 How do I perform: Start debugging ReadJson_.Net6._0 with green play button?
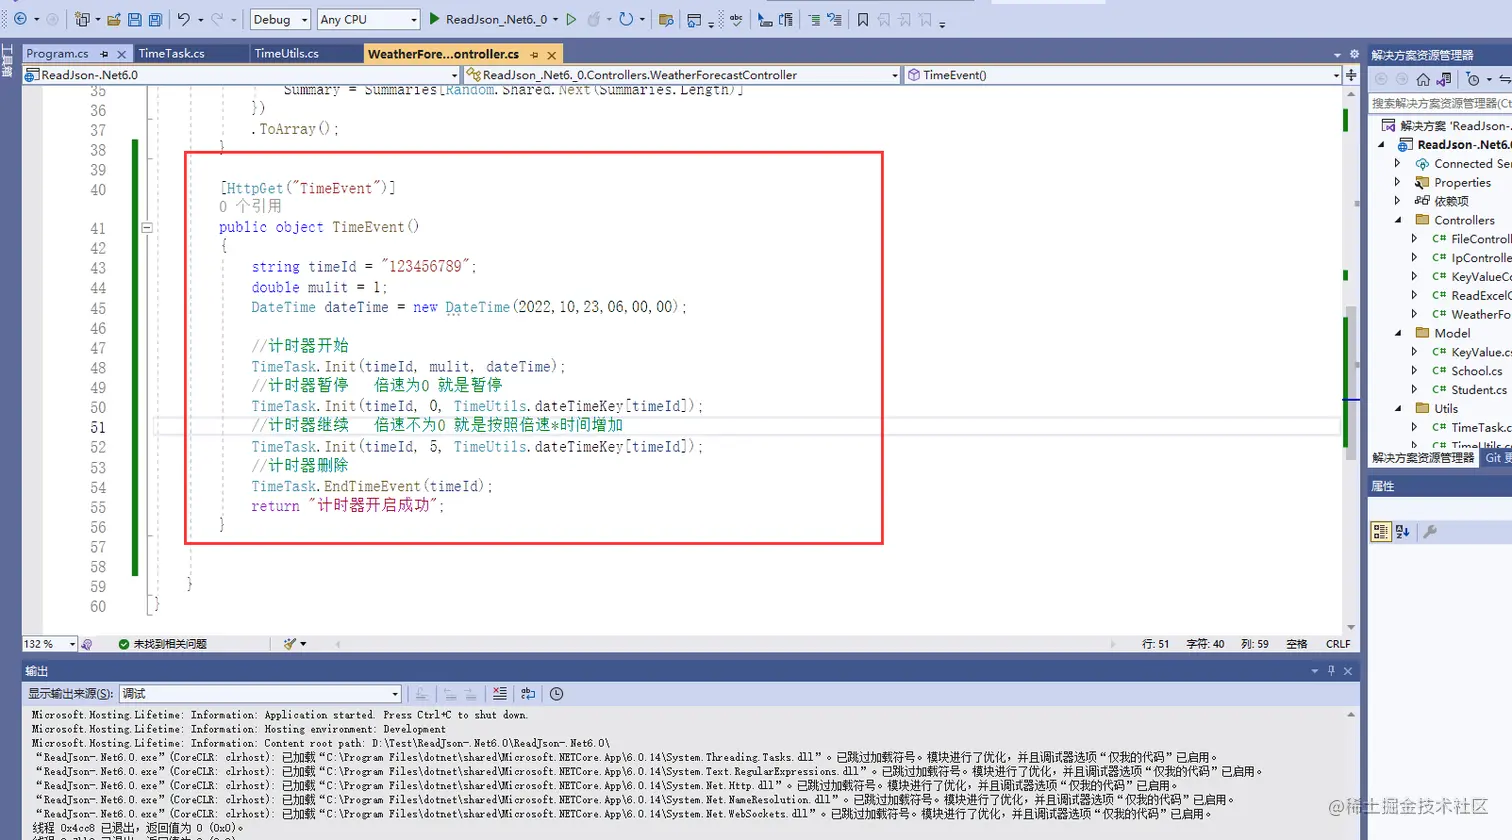(435, 19)
